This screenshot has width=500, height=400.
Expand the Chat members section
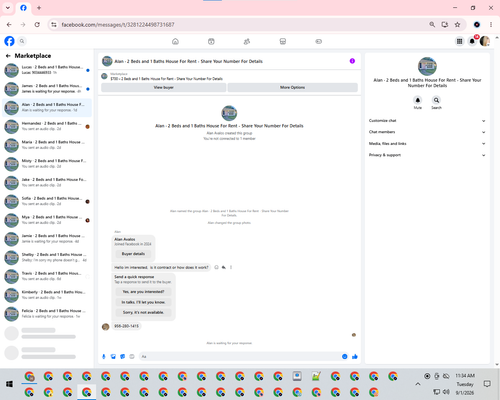coord(427,132)
